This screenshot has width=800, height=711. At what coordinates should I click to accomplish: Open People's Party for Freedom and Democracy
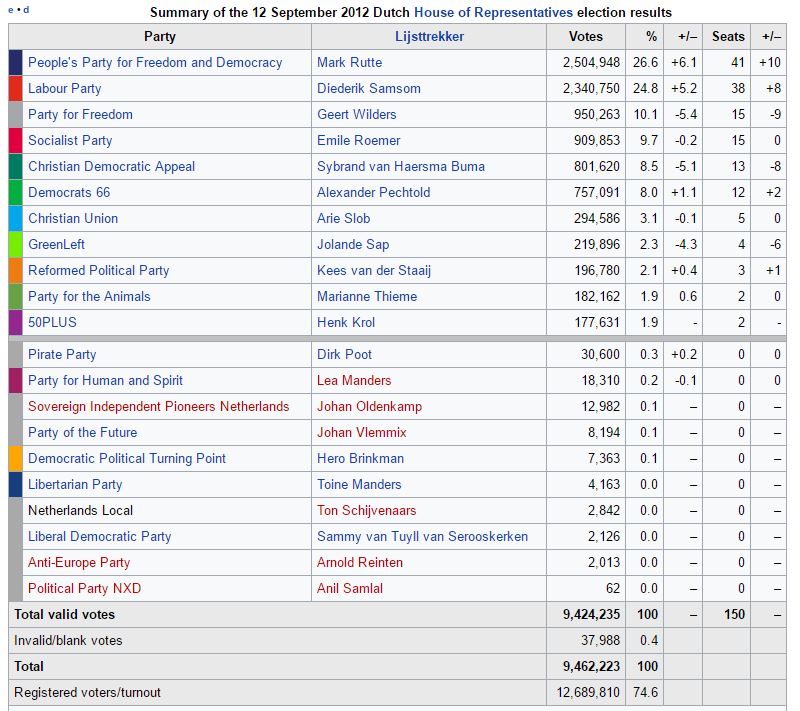coord(155,63)
